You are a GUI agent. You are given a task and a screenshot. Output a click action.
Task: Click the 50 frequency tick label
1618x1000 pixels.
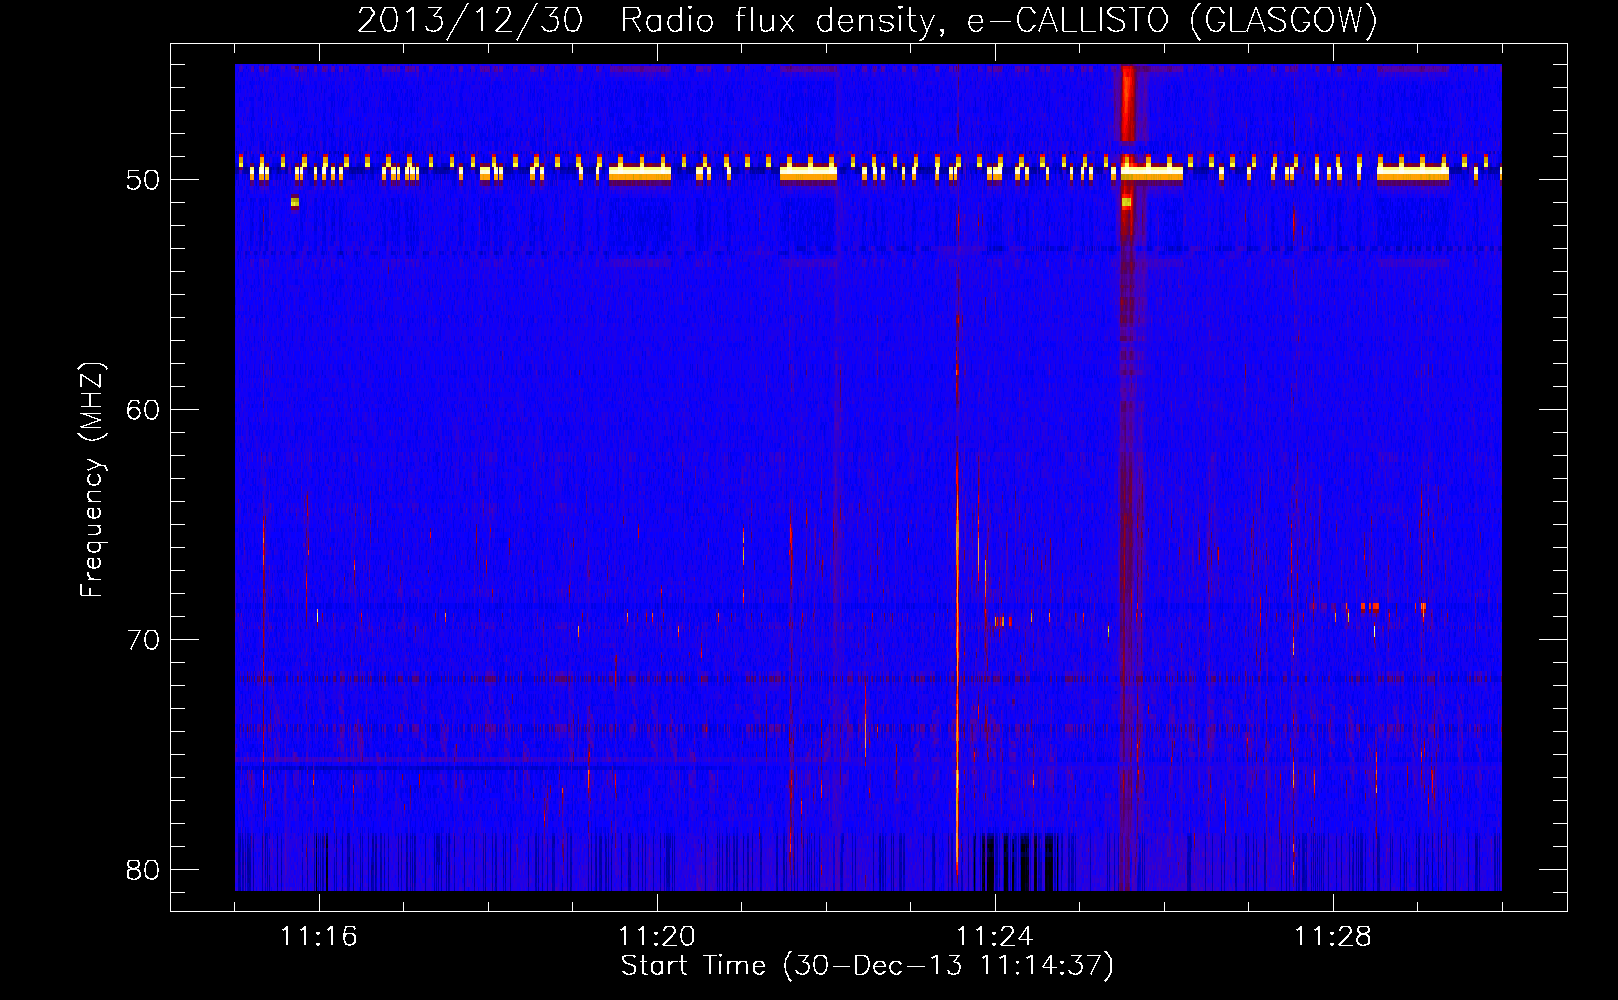tap(143, 181)
